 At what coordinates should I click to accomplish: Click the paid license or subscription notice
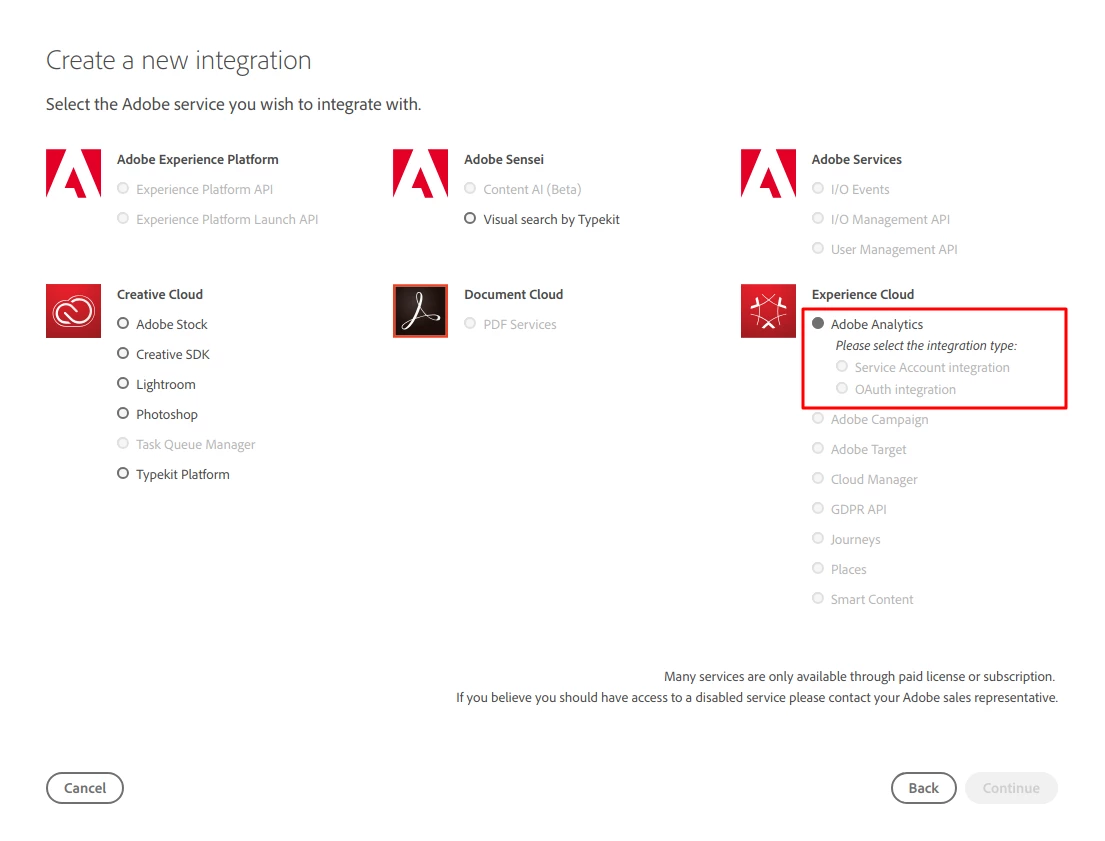click(x=859, y=677)
